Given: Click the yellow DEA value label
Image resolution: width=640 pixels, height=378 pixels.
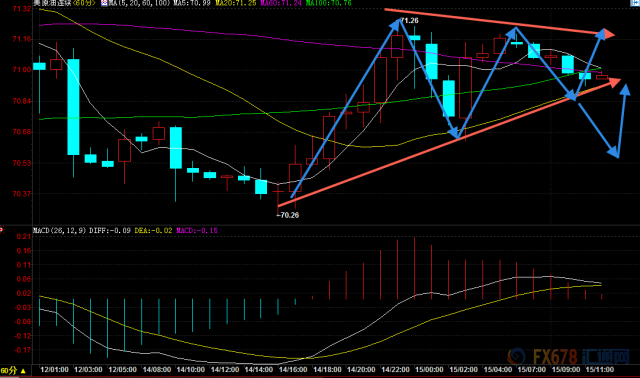Looking at the screenshot, I should point(153,231).
